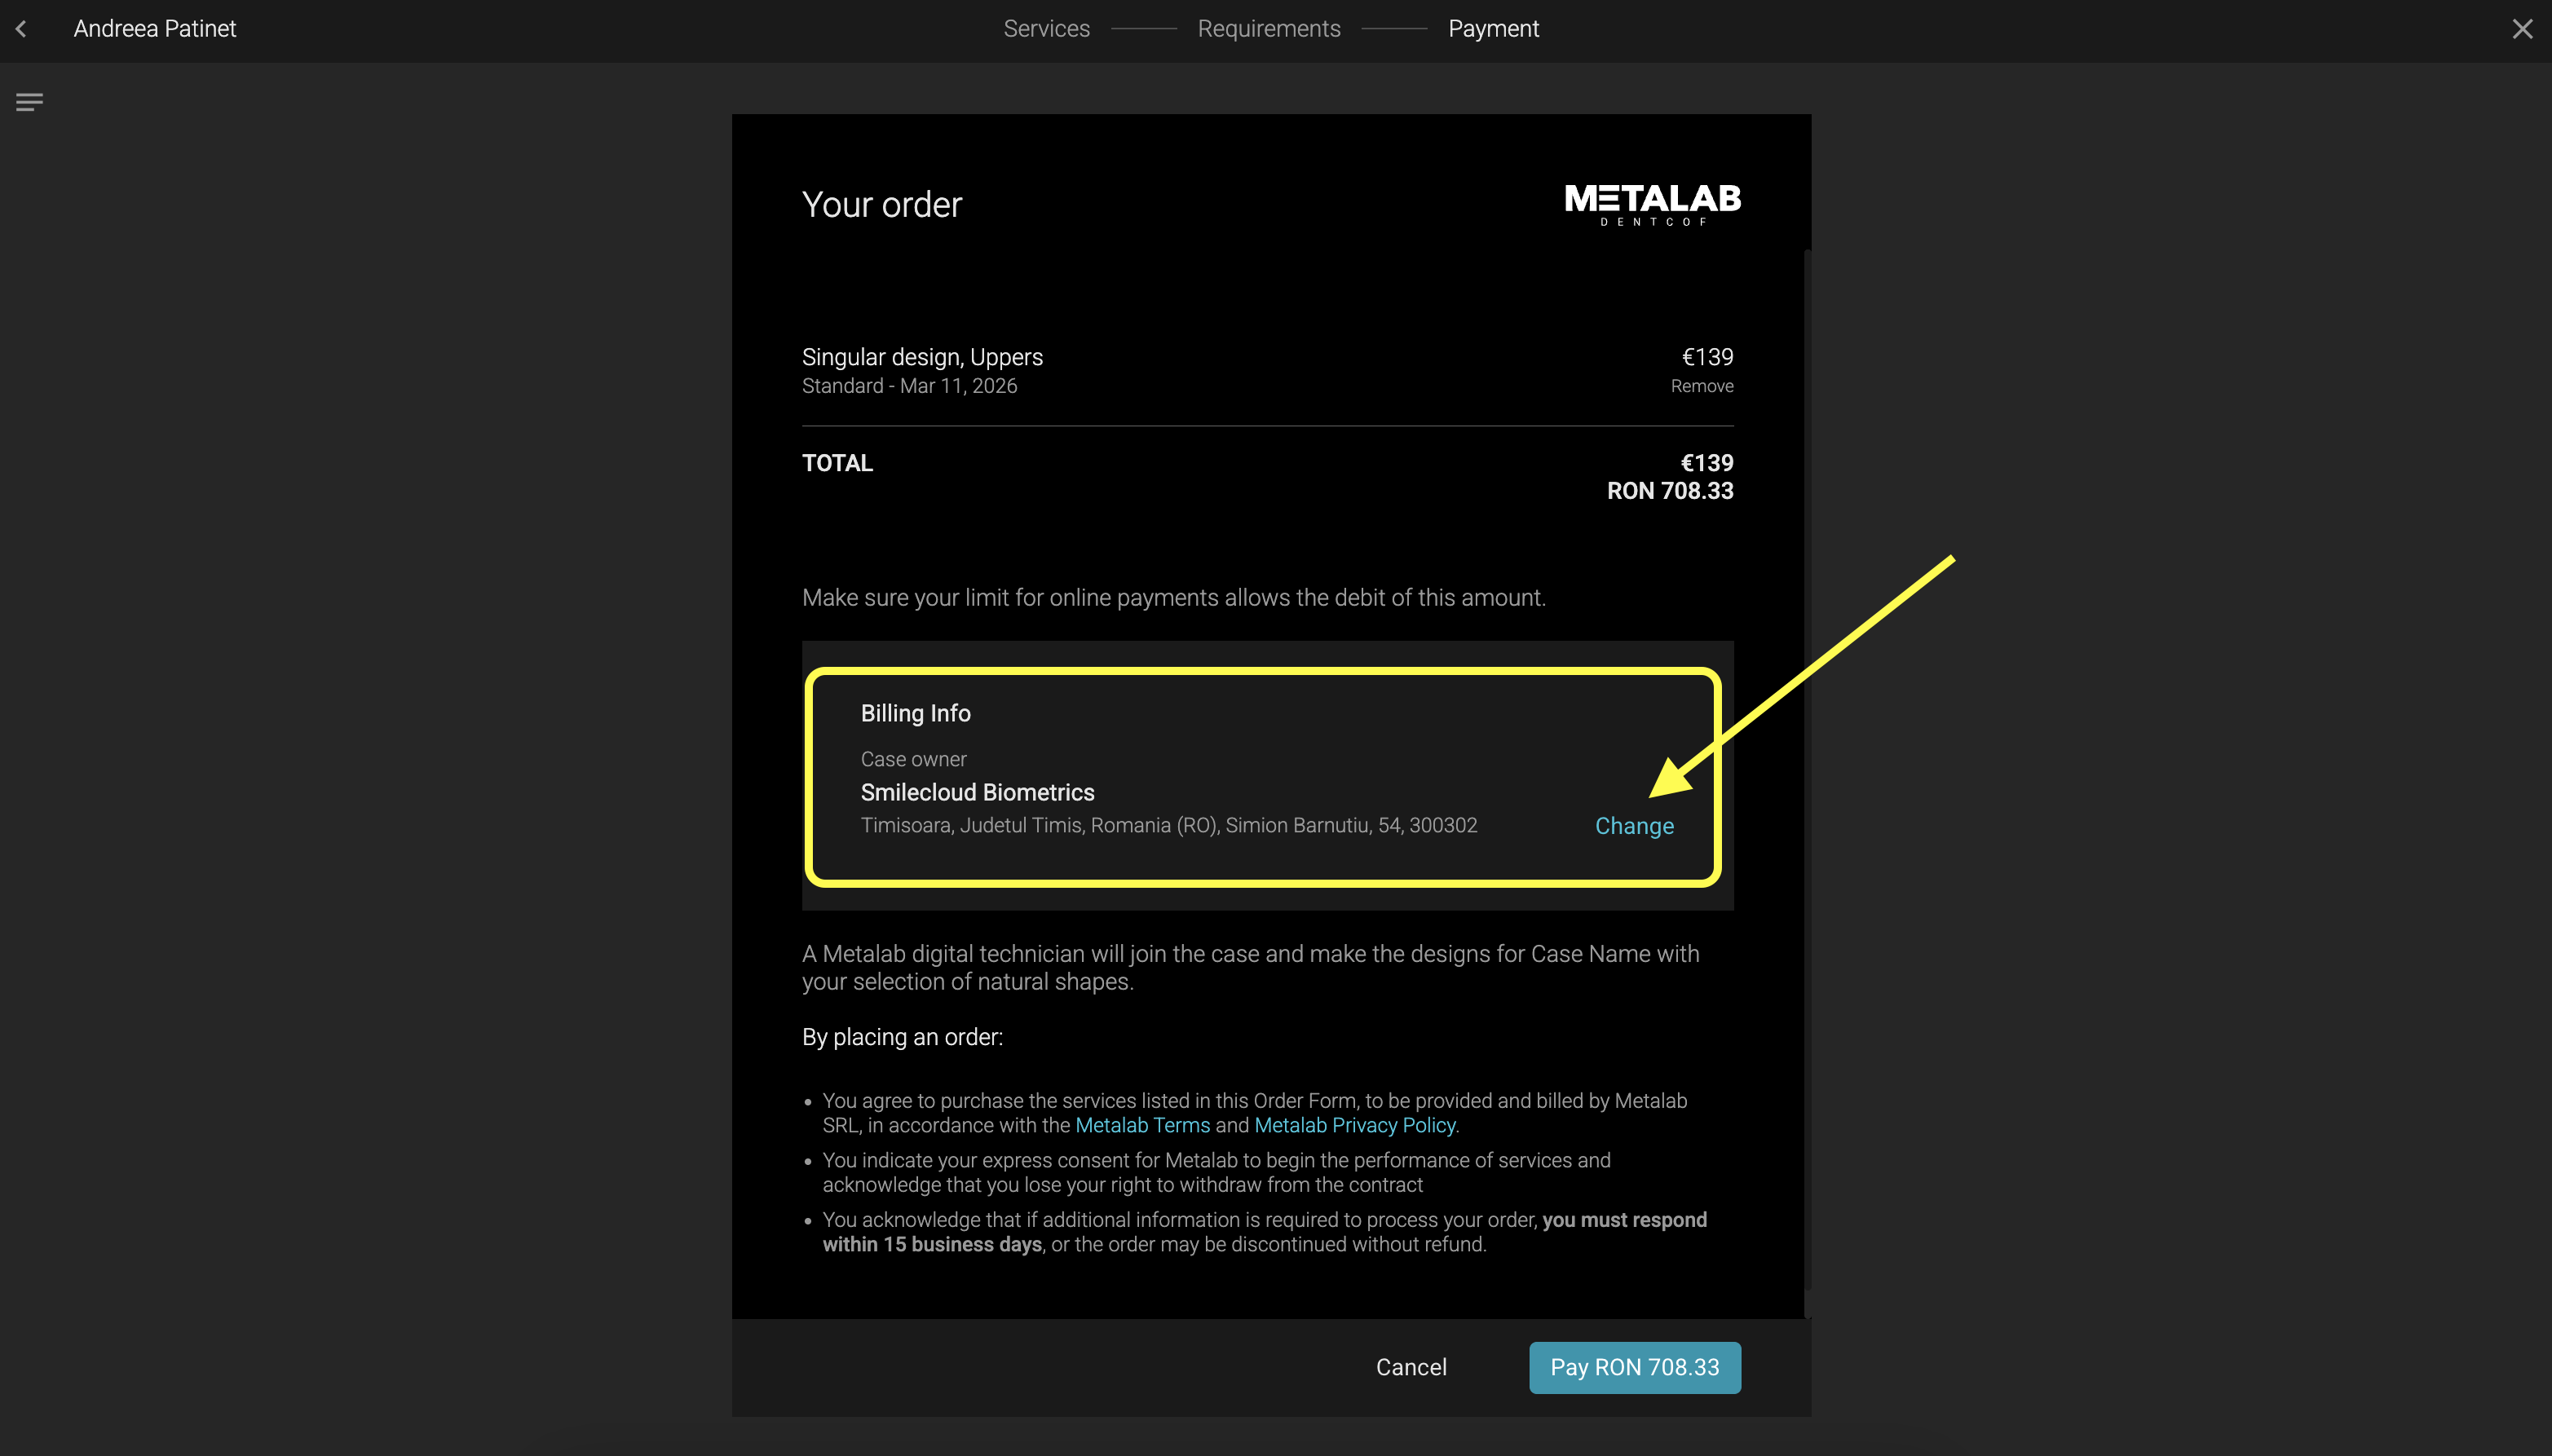Click the RON 708.33 total amount

click(1669, 491)
